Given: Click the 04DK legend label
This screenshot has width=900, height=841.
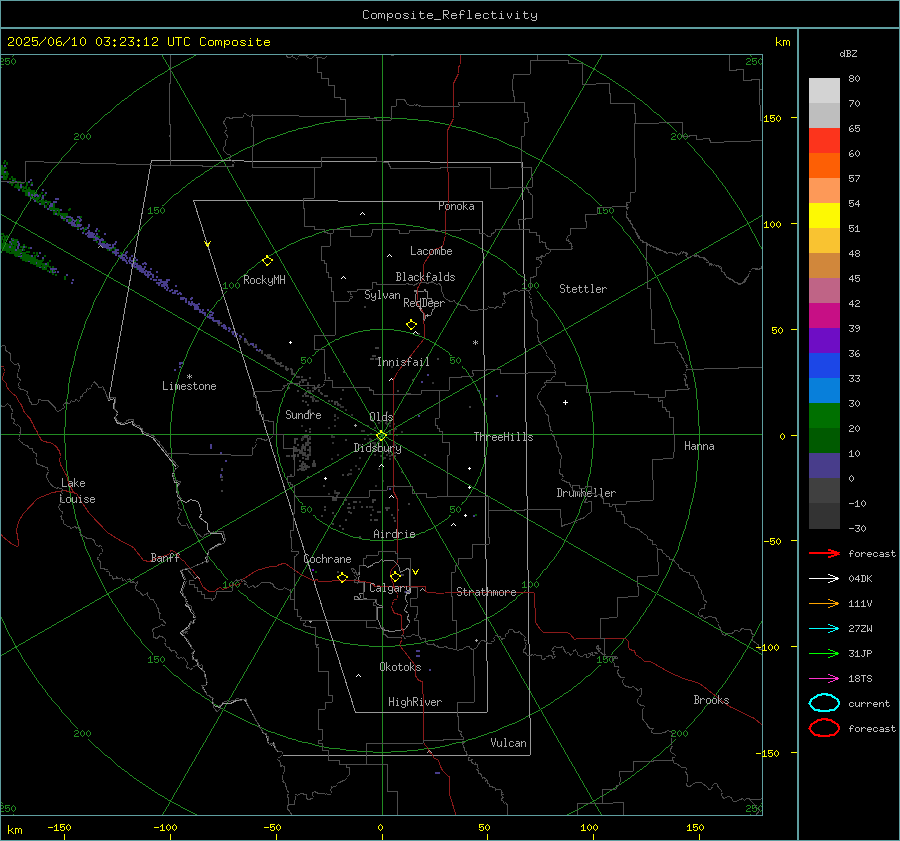Looking at the screenshot, I should pyautogui.click(x=860, y=579).
